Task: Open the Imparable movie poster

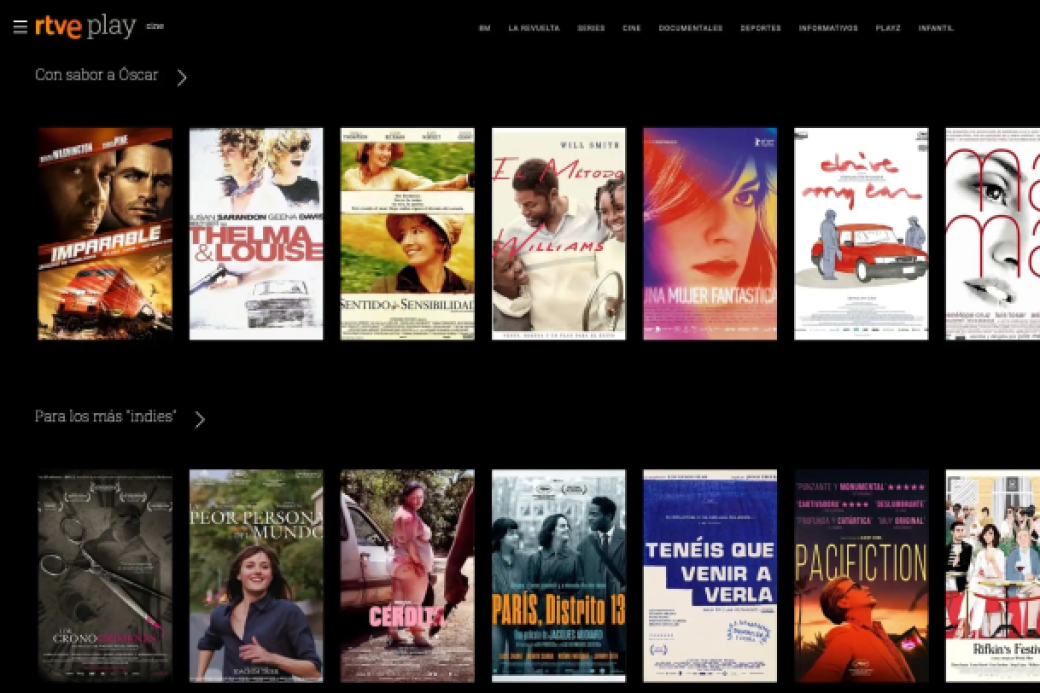Action: (x=105, y=234)
